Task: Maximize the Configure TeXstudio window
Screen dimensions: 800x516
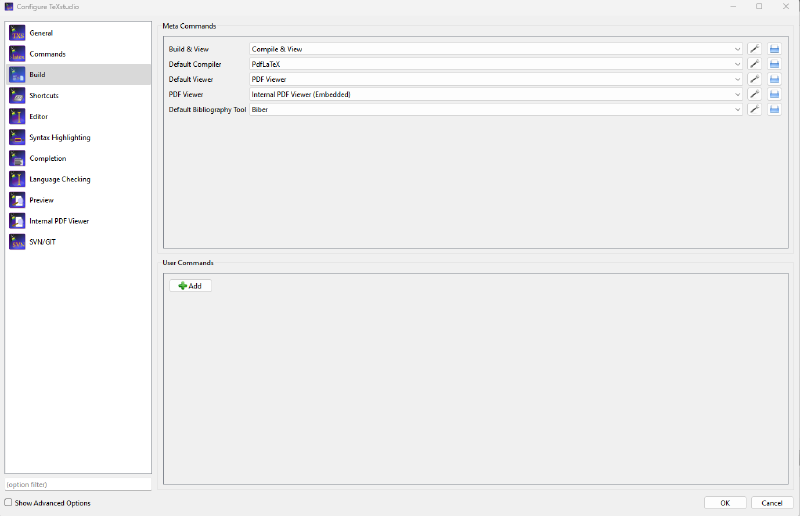Action: pos(759,7)
